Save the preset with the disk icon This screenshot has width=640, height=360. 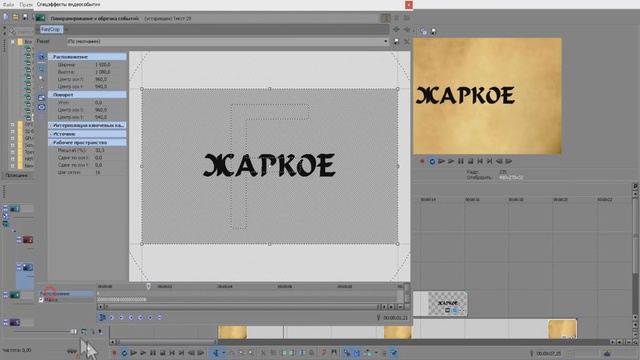click(396, 42)
